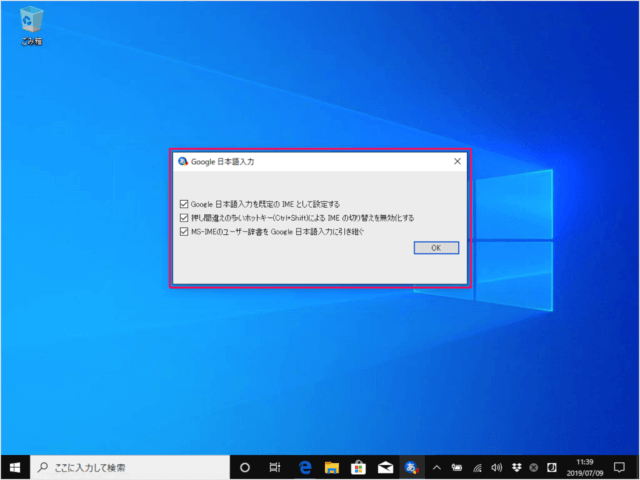Open the volume speaker tray icon

tap(496, 468)
